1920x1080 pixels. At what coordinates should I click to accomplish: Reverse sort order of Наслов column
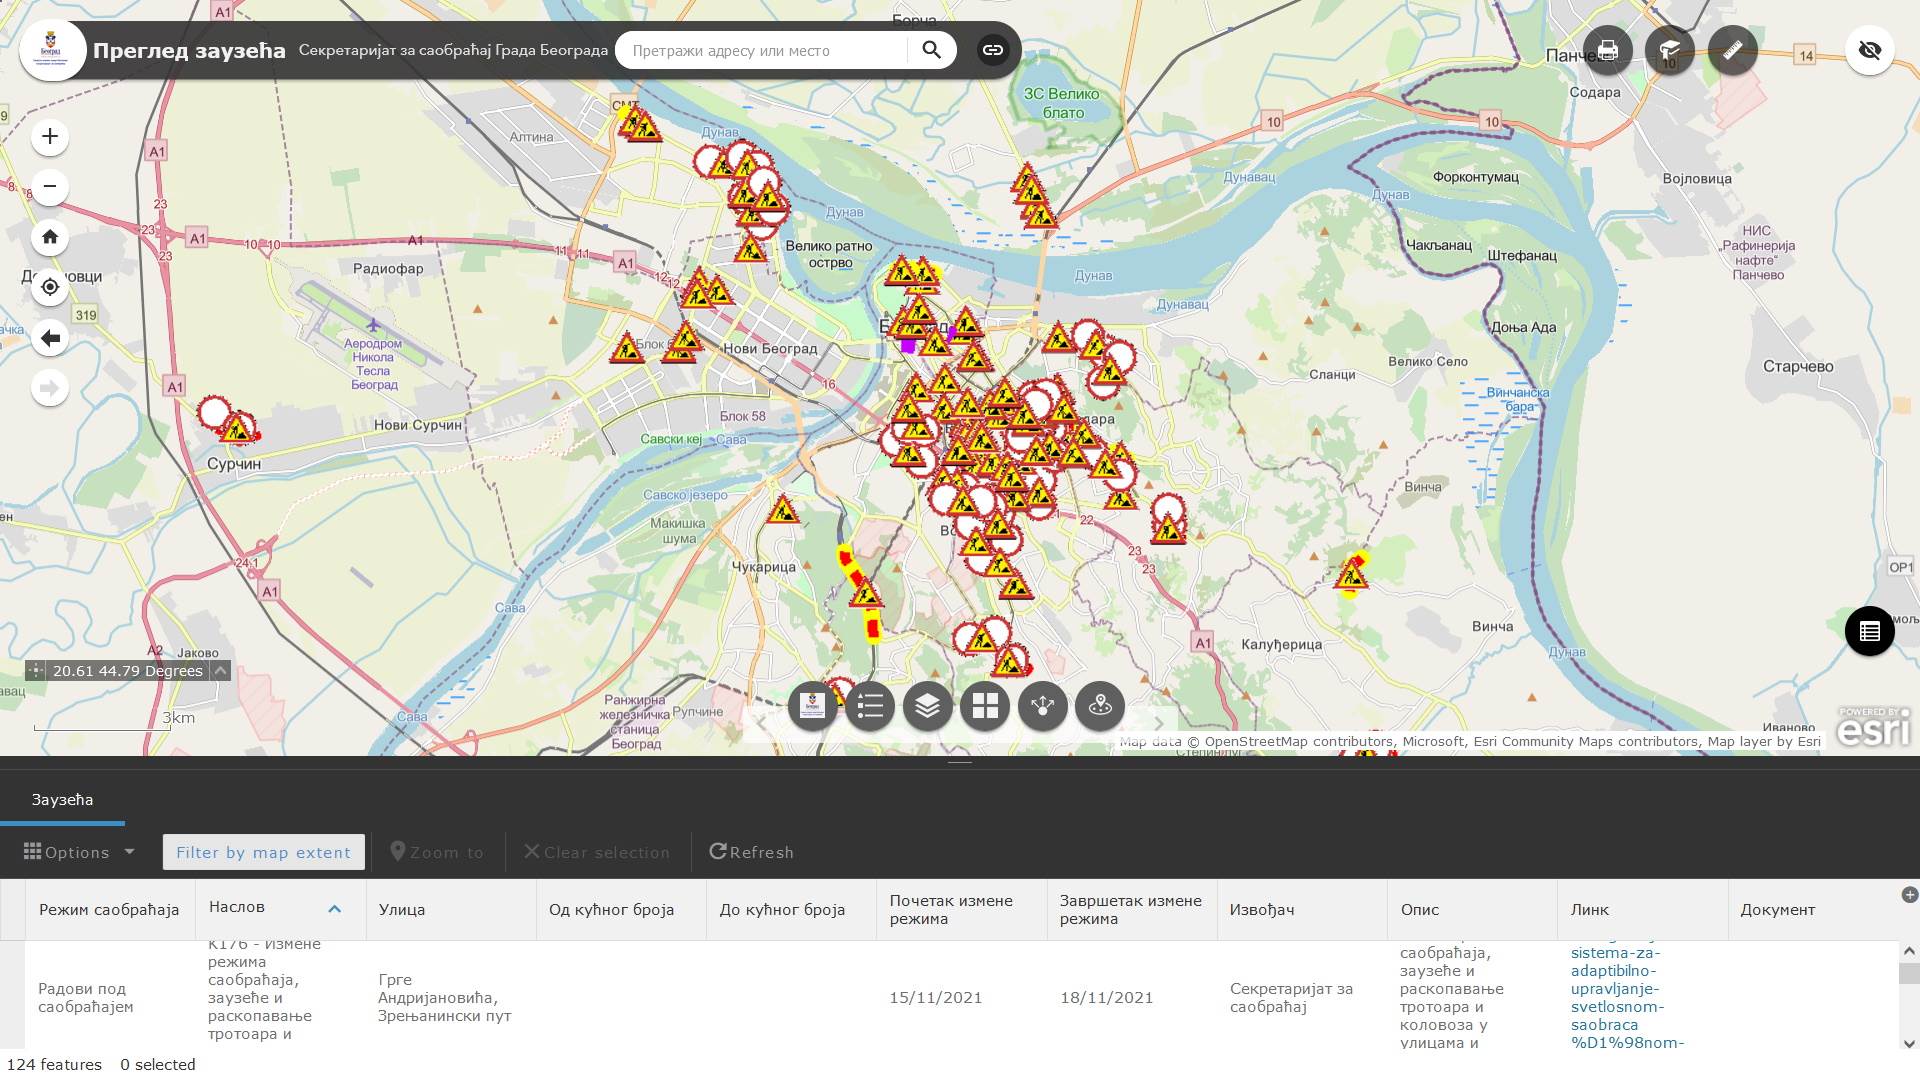point(335,909)
